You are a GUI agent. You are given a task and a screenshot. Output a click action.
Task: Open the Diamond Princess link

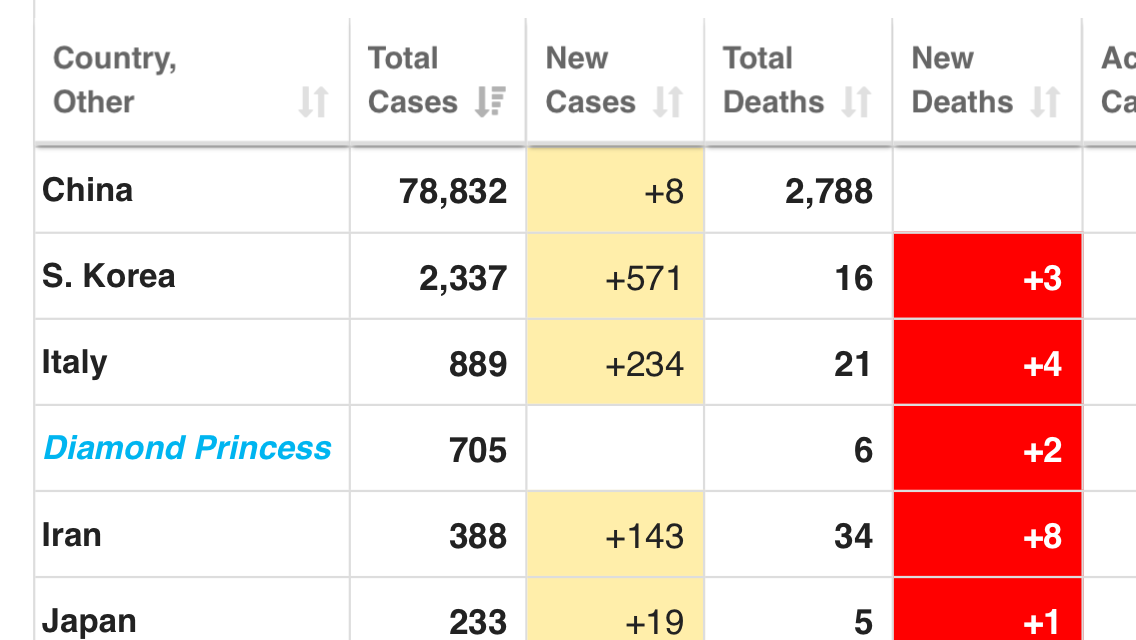187,448
